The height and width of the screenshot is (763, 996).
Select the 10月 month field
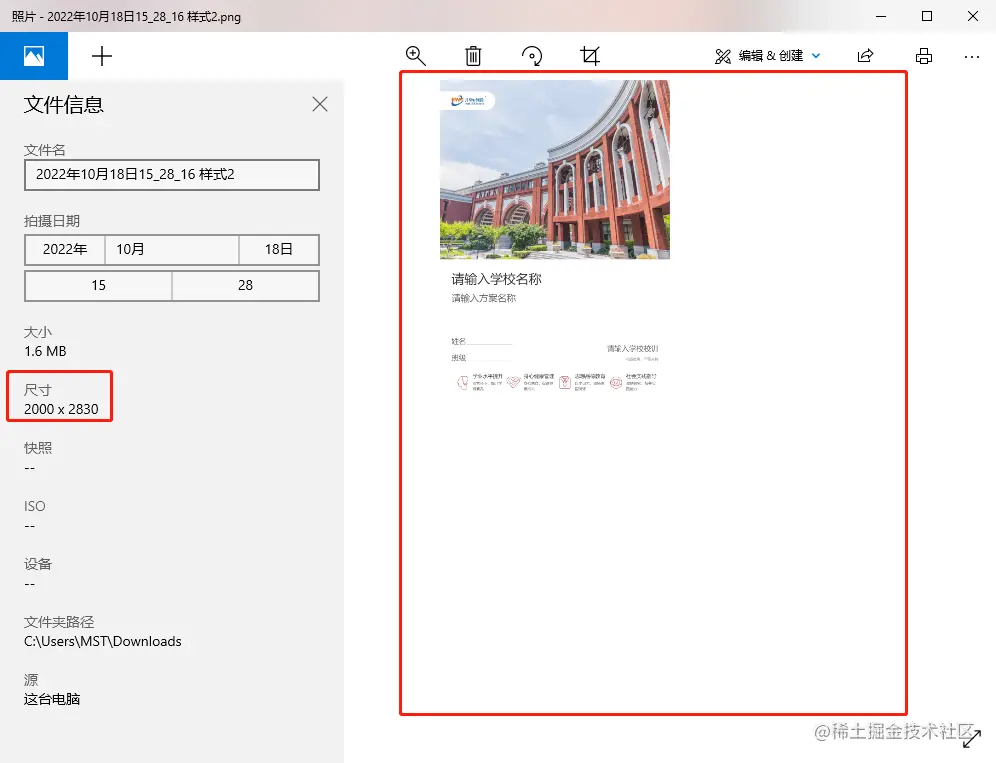point(172,250)
